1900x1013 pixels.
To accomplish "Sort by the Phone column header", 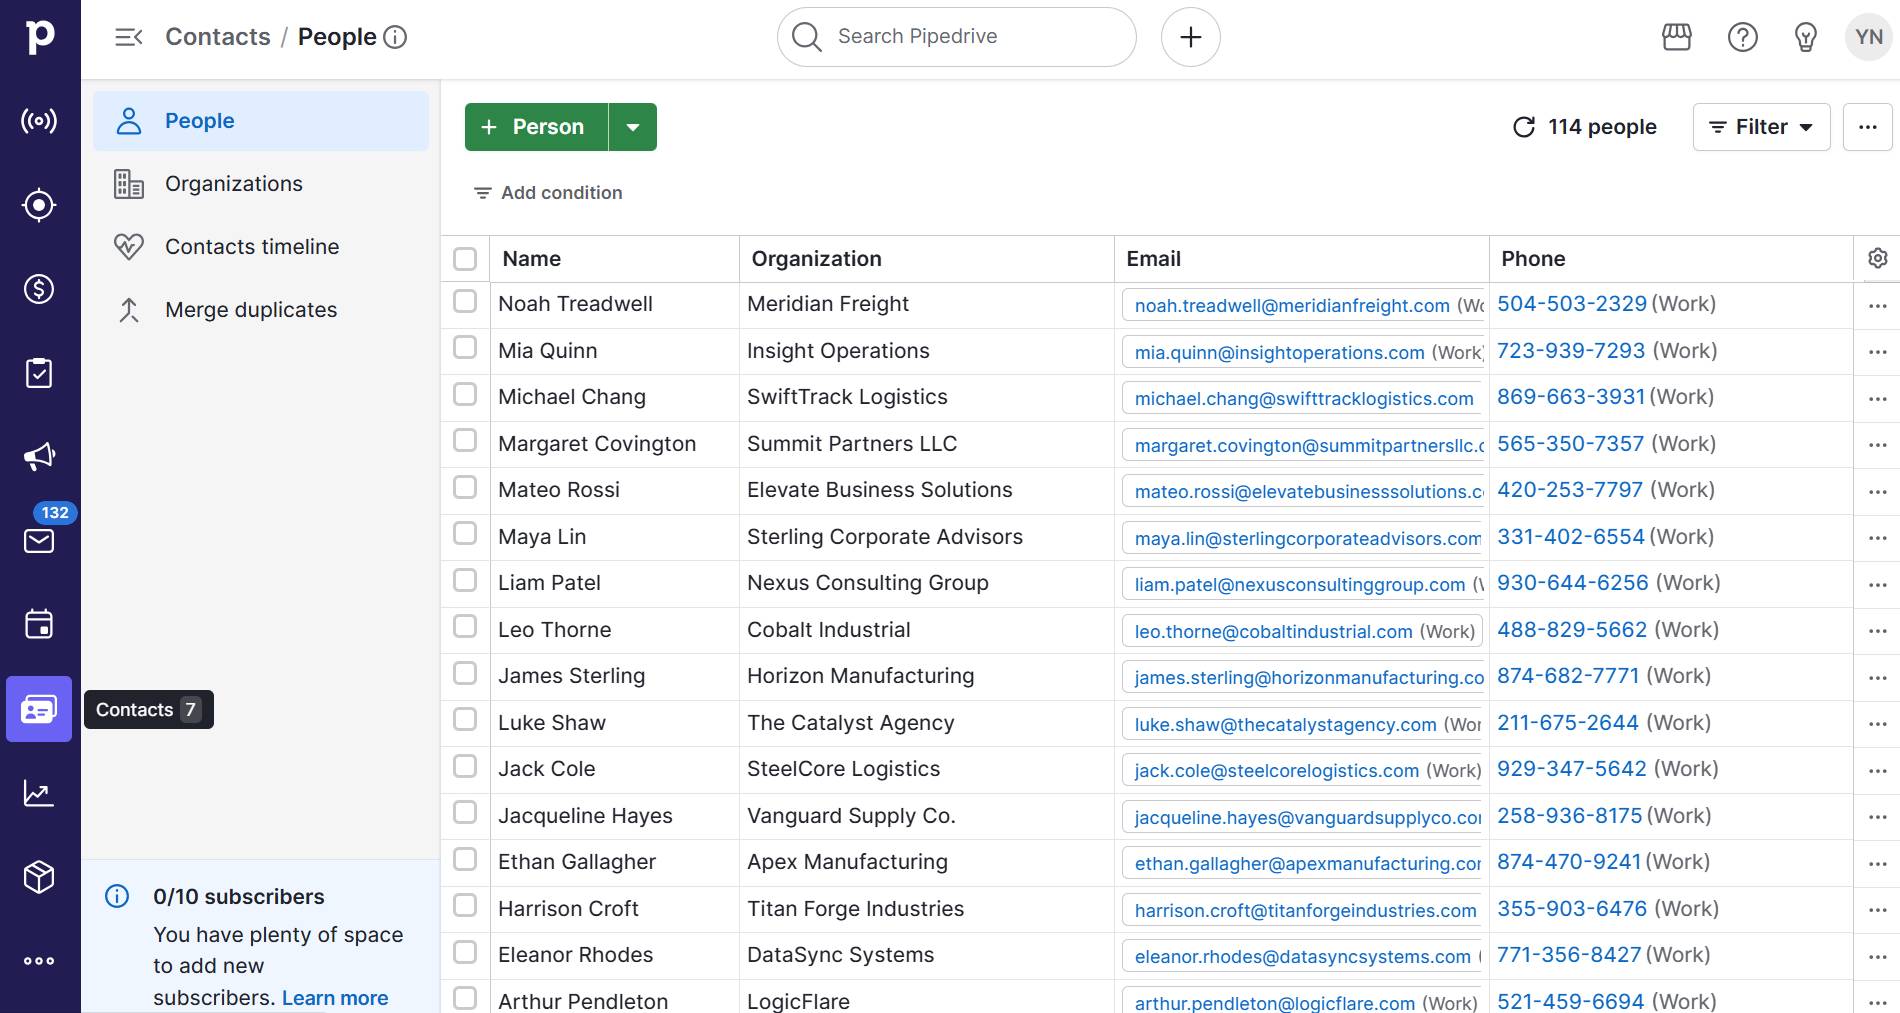I will point(1533,259).
